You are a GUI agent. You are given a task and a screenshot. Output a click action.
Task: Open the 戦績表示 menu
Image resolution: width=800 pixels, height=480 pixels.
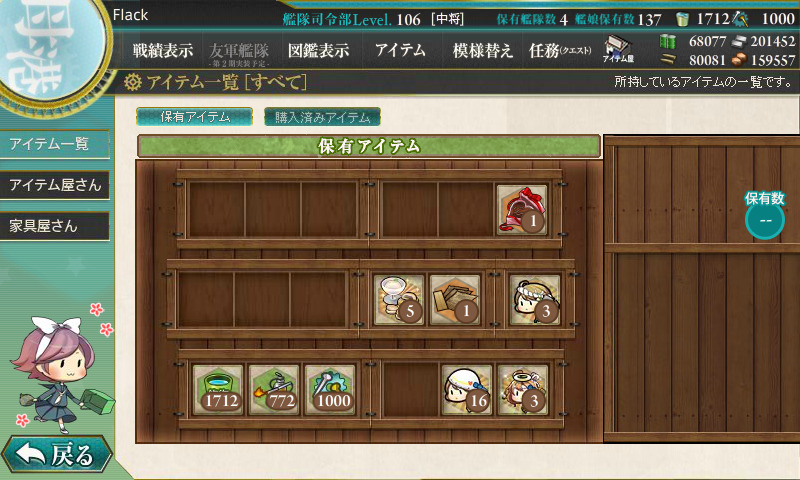click(163, 50)
